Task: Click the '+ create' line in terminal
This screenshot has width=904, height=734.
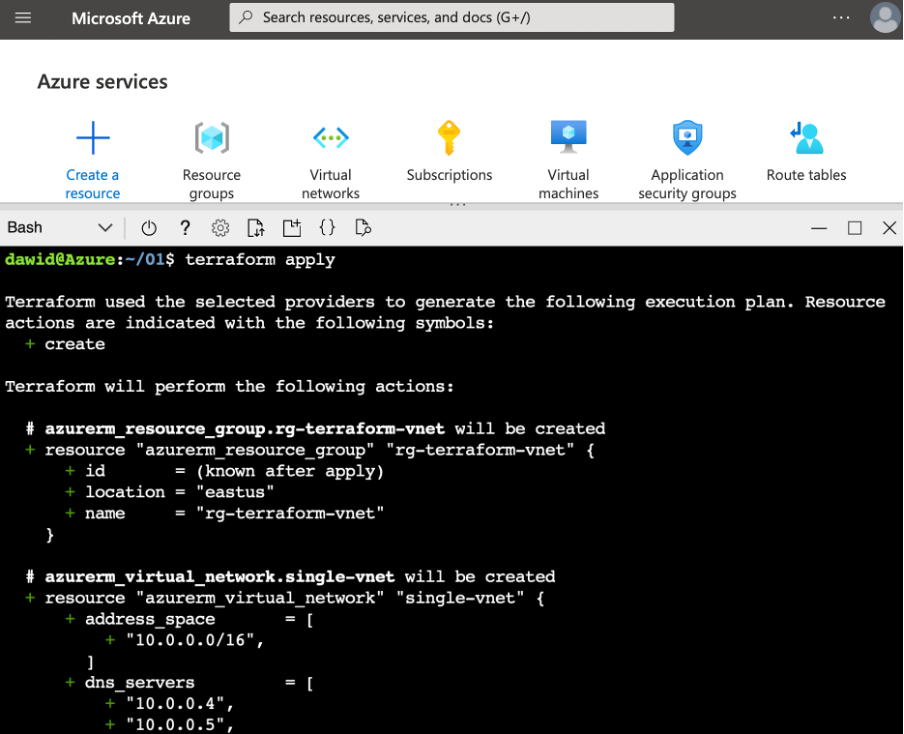Action: pyautogui.click(x=65, y=344)
